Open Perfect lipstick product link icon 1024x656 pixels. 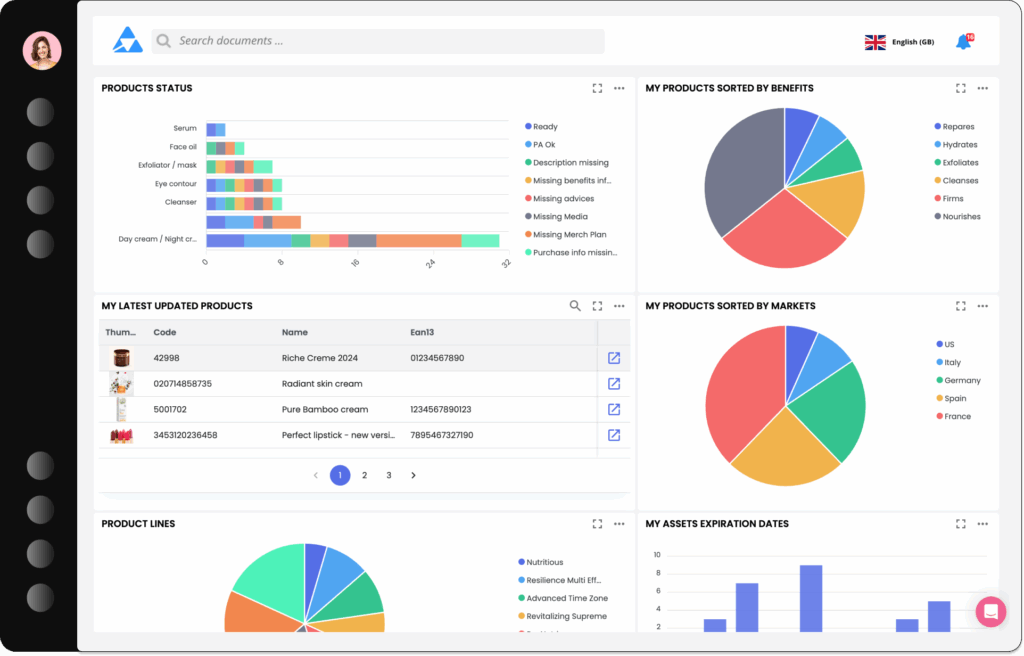[x=614, y=435]
